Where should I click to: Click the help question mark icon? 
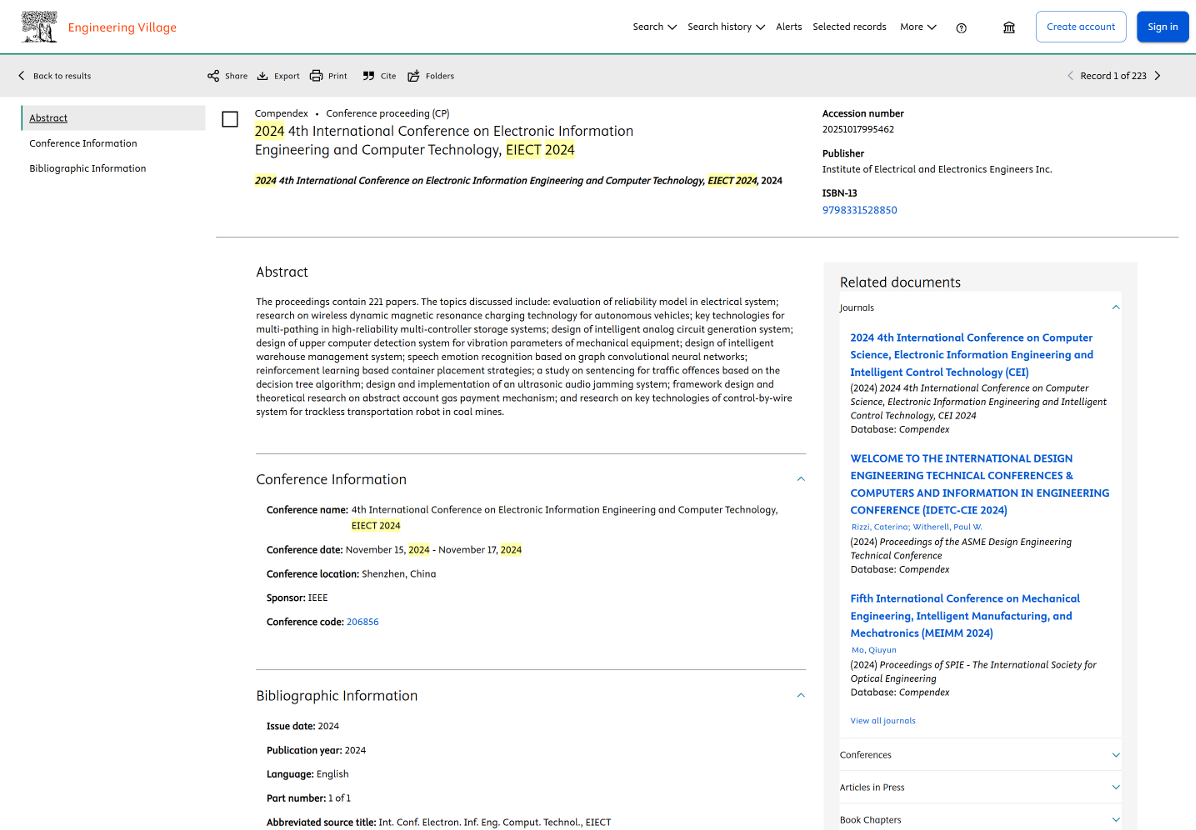pyautogui.click(x=961, y=27)
